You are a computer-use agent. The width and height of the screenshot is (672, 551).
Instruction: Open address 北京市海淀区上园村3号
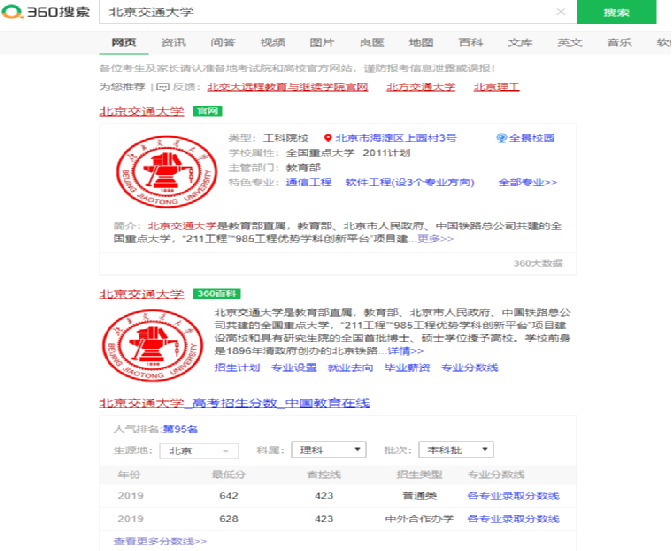coord(396,138)
